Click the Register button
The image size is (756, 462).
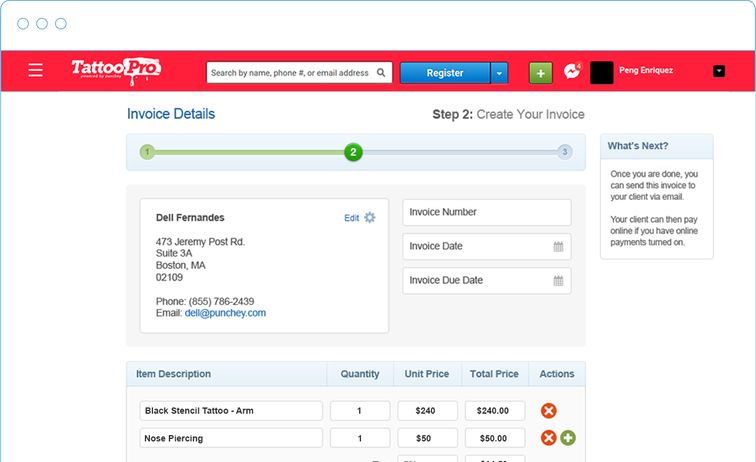(x=445, y=73)
